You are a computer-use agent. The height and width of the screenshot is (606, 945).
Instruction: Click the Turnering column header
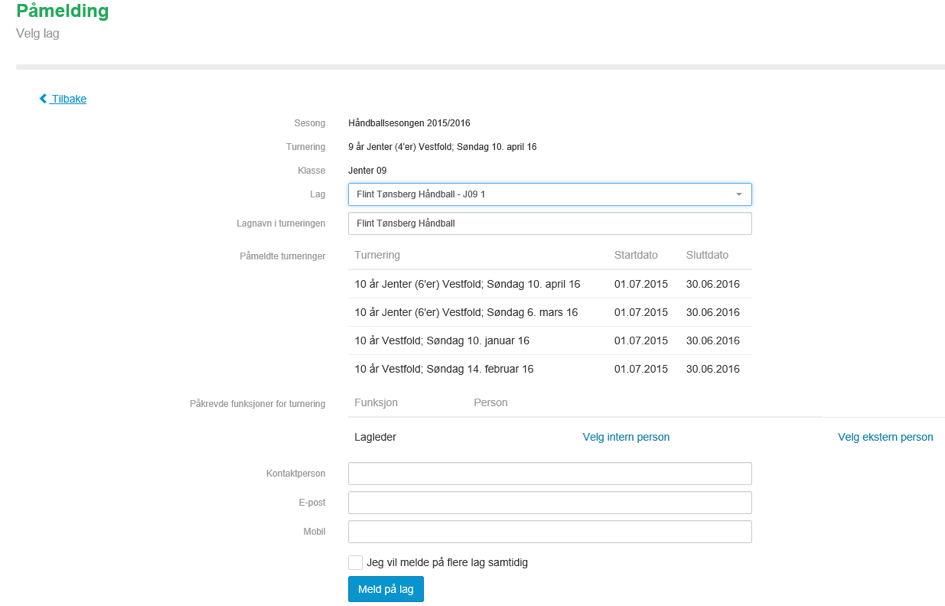pyautogui.click(x=377, y=256)
